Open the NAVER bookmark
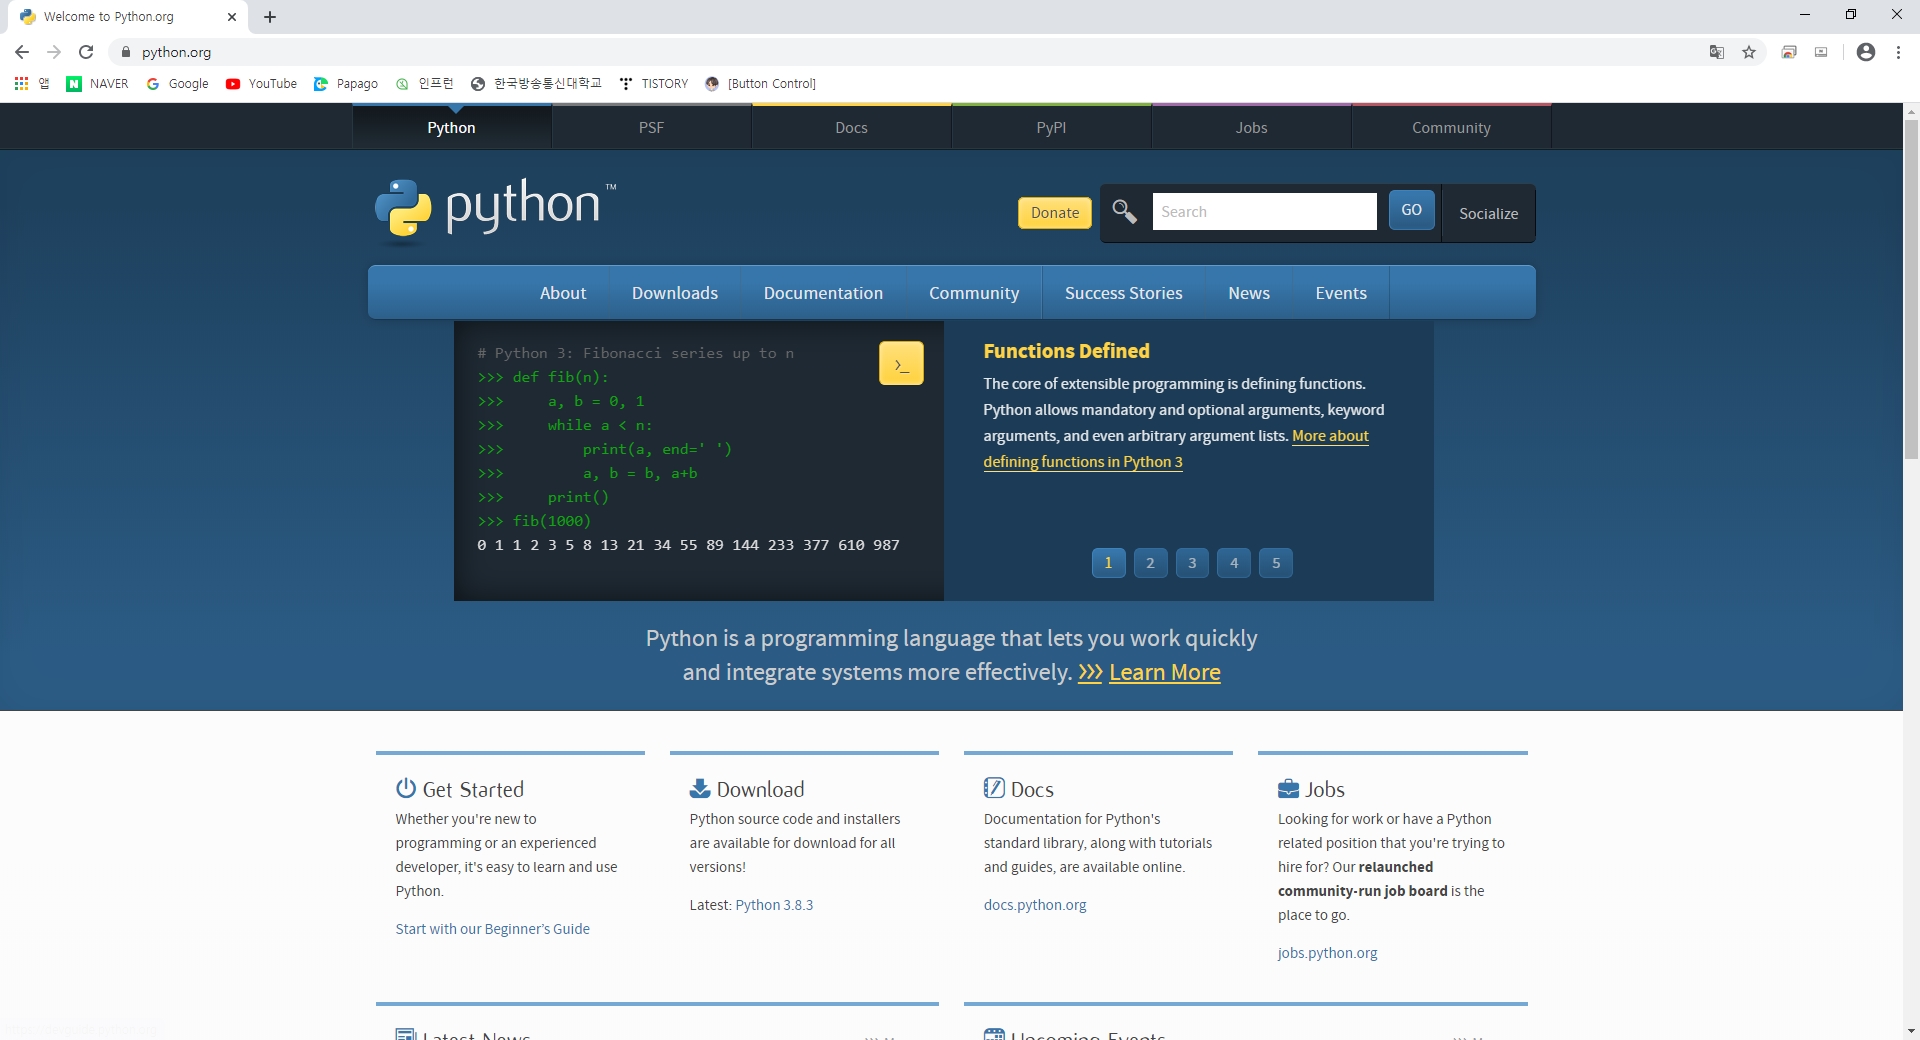Image resolution: width=1920 pixels, height=1040 pixels. [x=97, y=84]
